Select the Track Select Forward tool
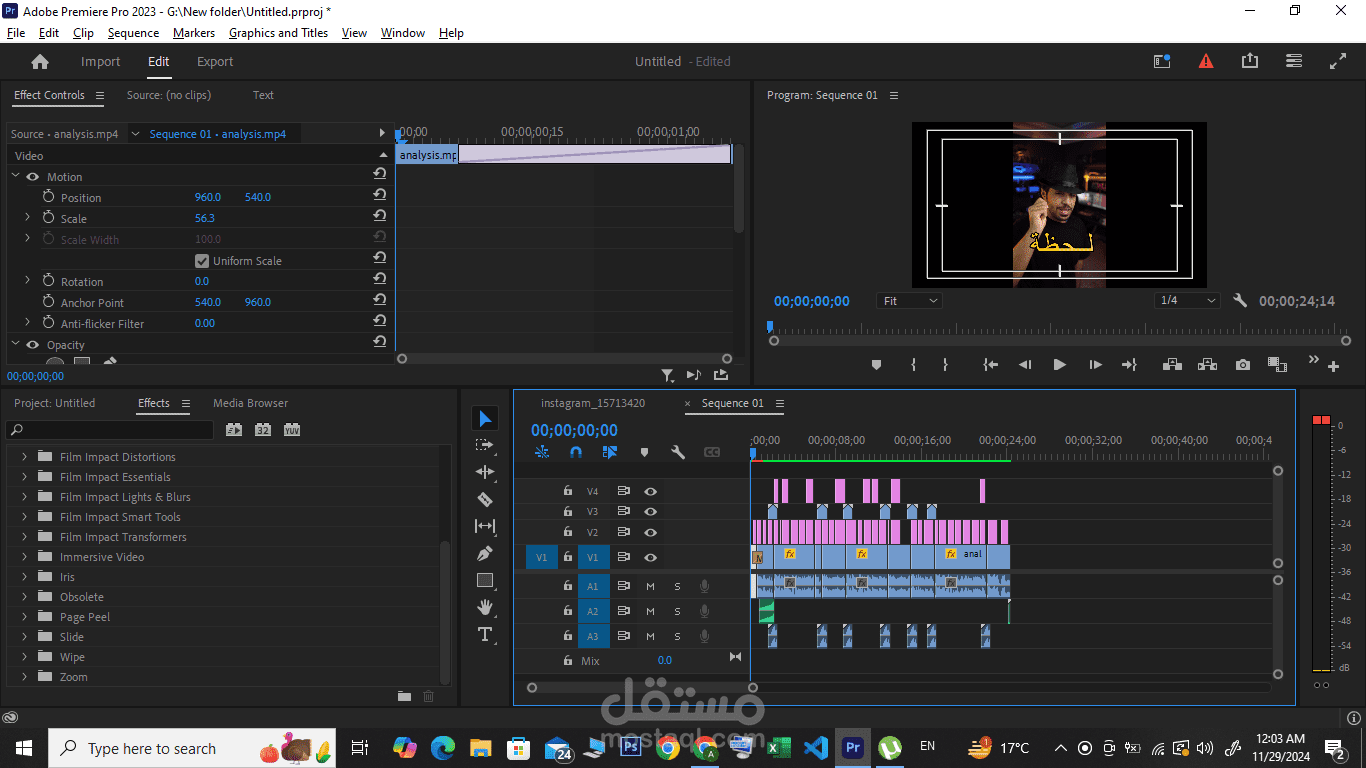 485,445
